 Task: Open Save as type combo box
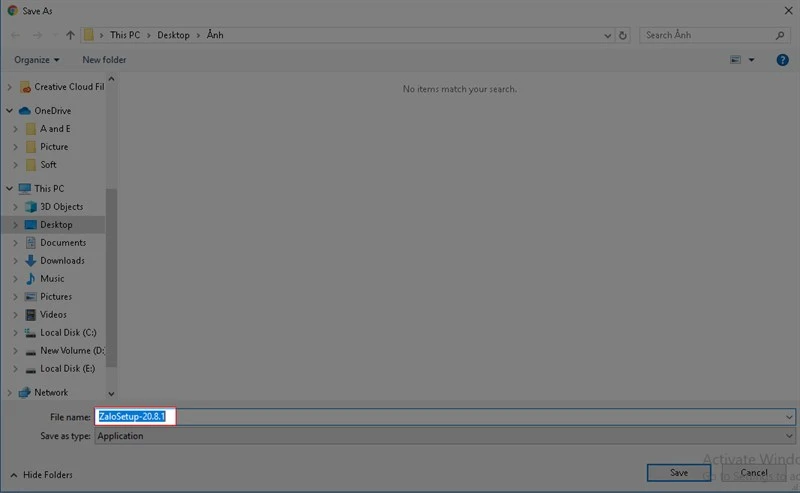445,436
